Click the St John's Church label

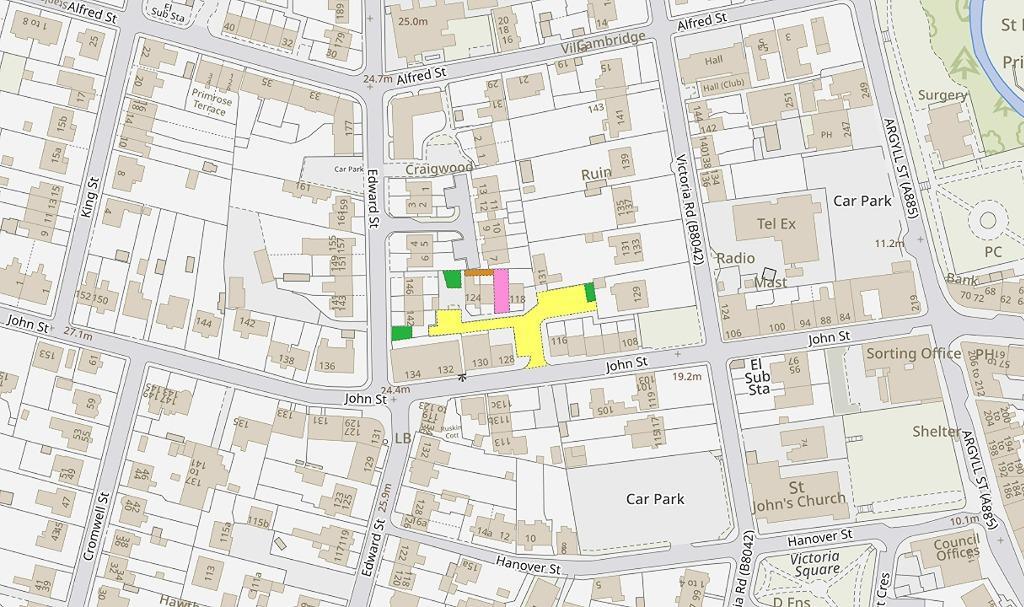[x=797, y=495]
